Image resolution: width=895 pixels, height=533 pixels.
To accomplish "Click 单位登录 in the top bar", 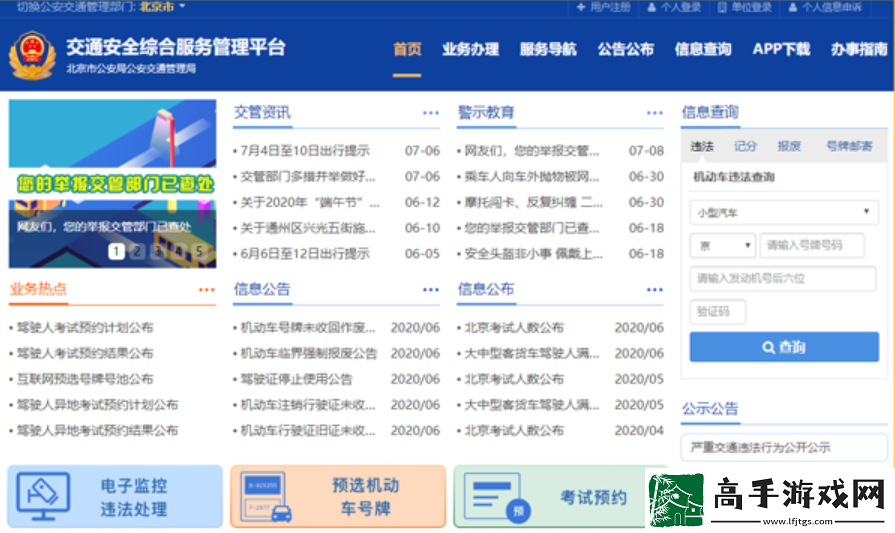I will point(745,7).
